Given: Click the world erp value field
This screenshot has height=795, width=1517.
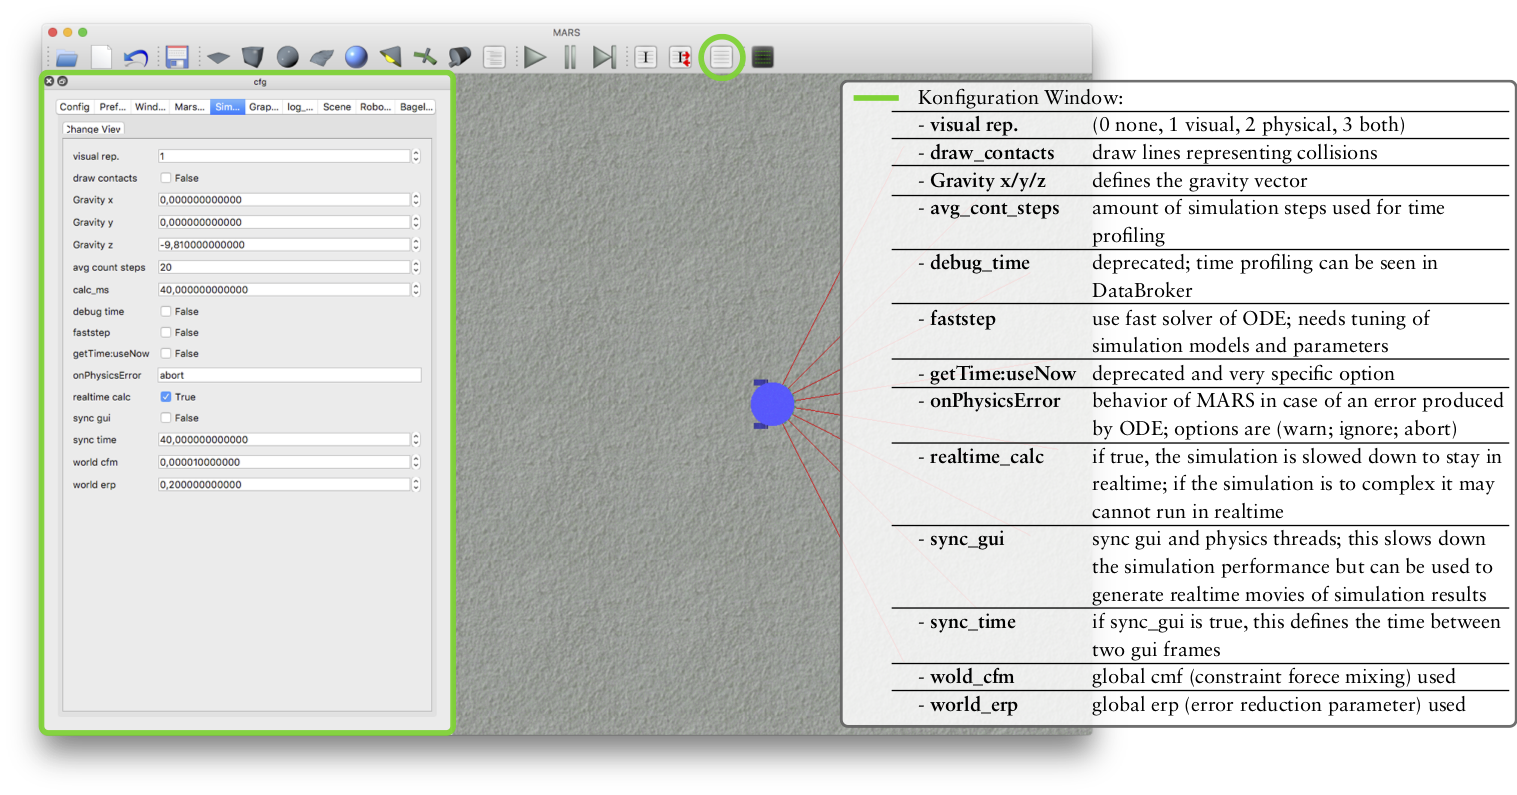Looking at the screenshot, I should [x=284, y=484].
